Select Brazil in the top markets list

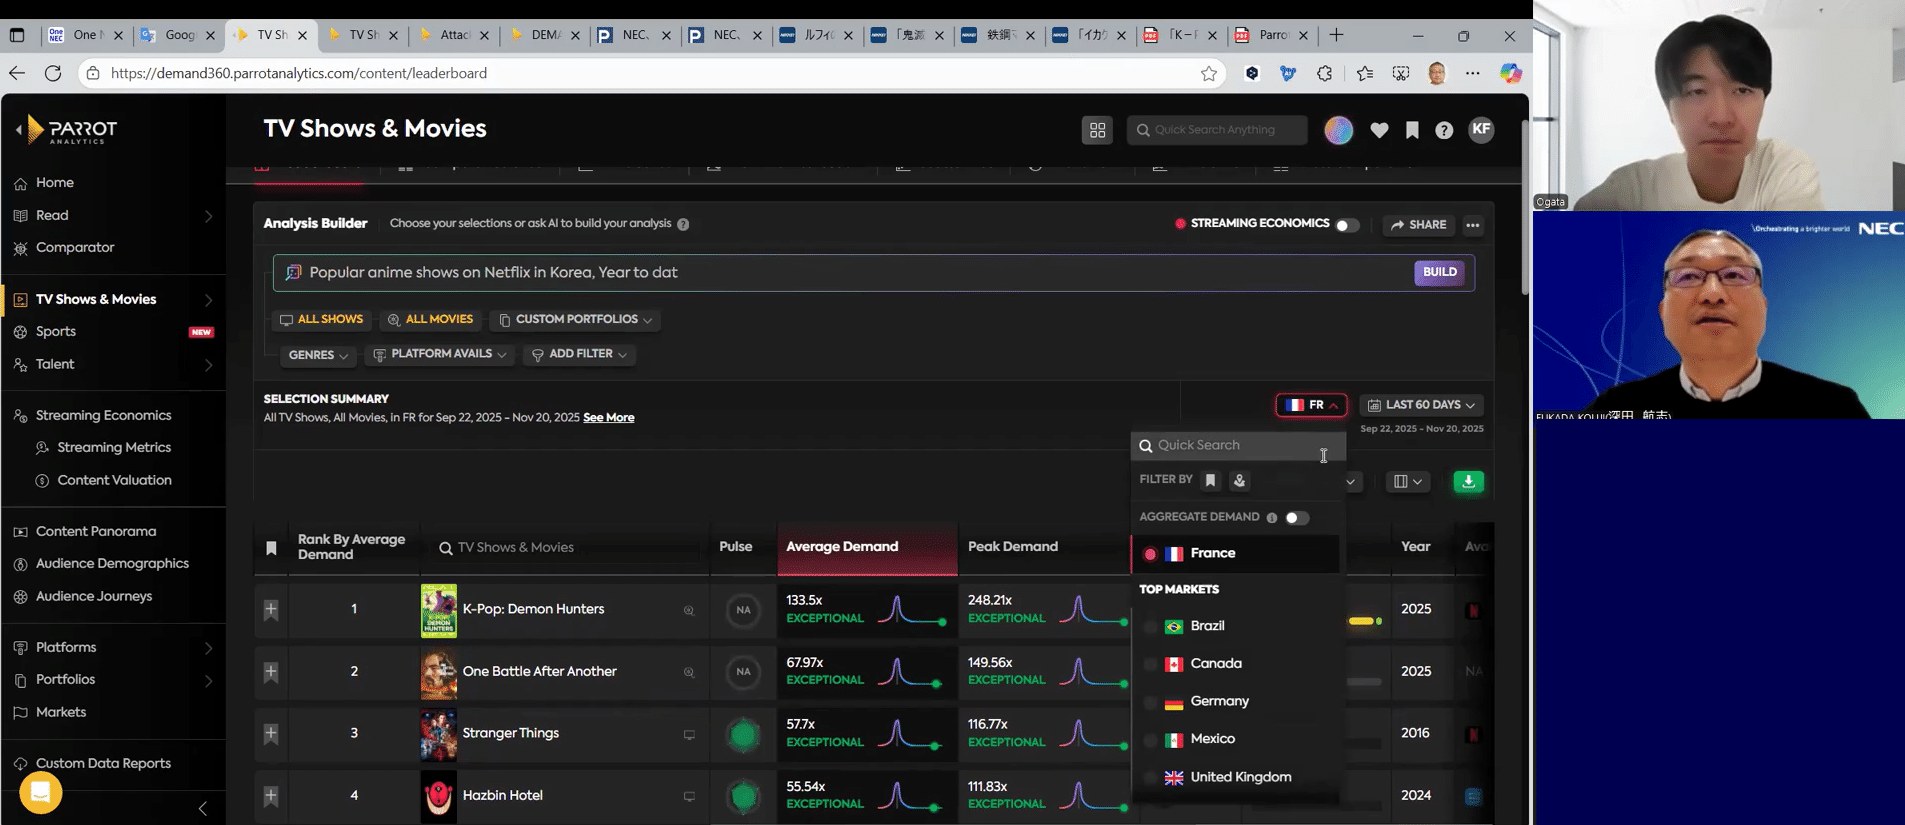[1236, 626]
